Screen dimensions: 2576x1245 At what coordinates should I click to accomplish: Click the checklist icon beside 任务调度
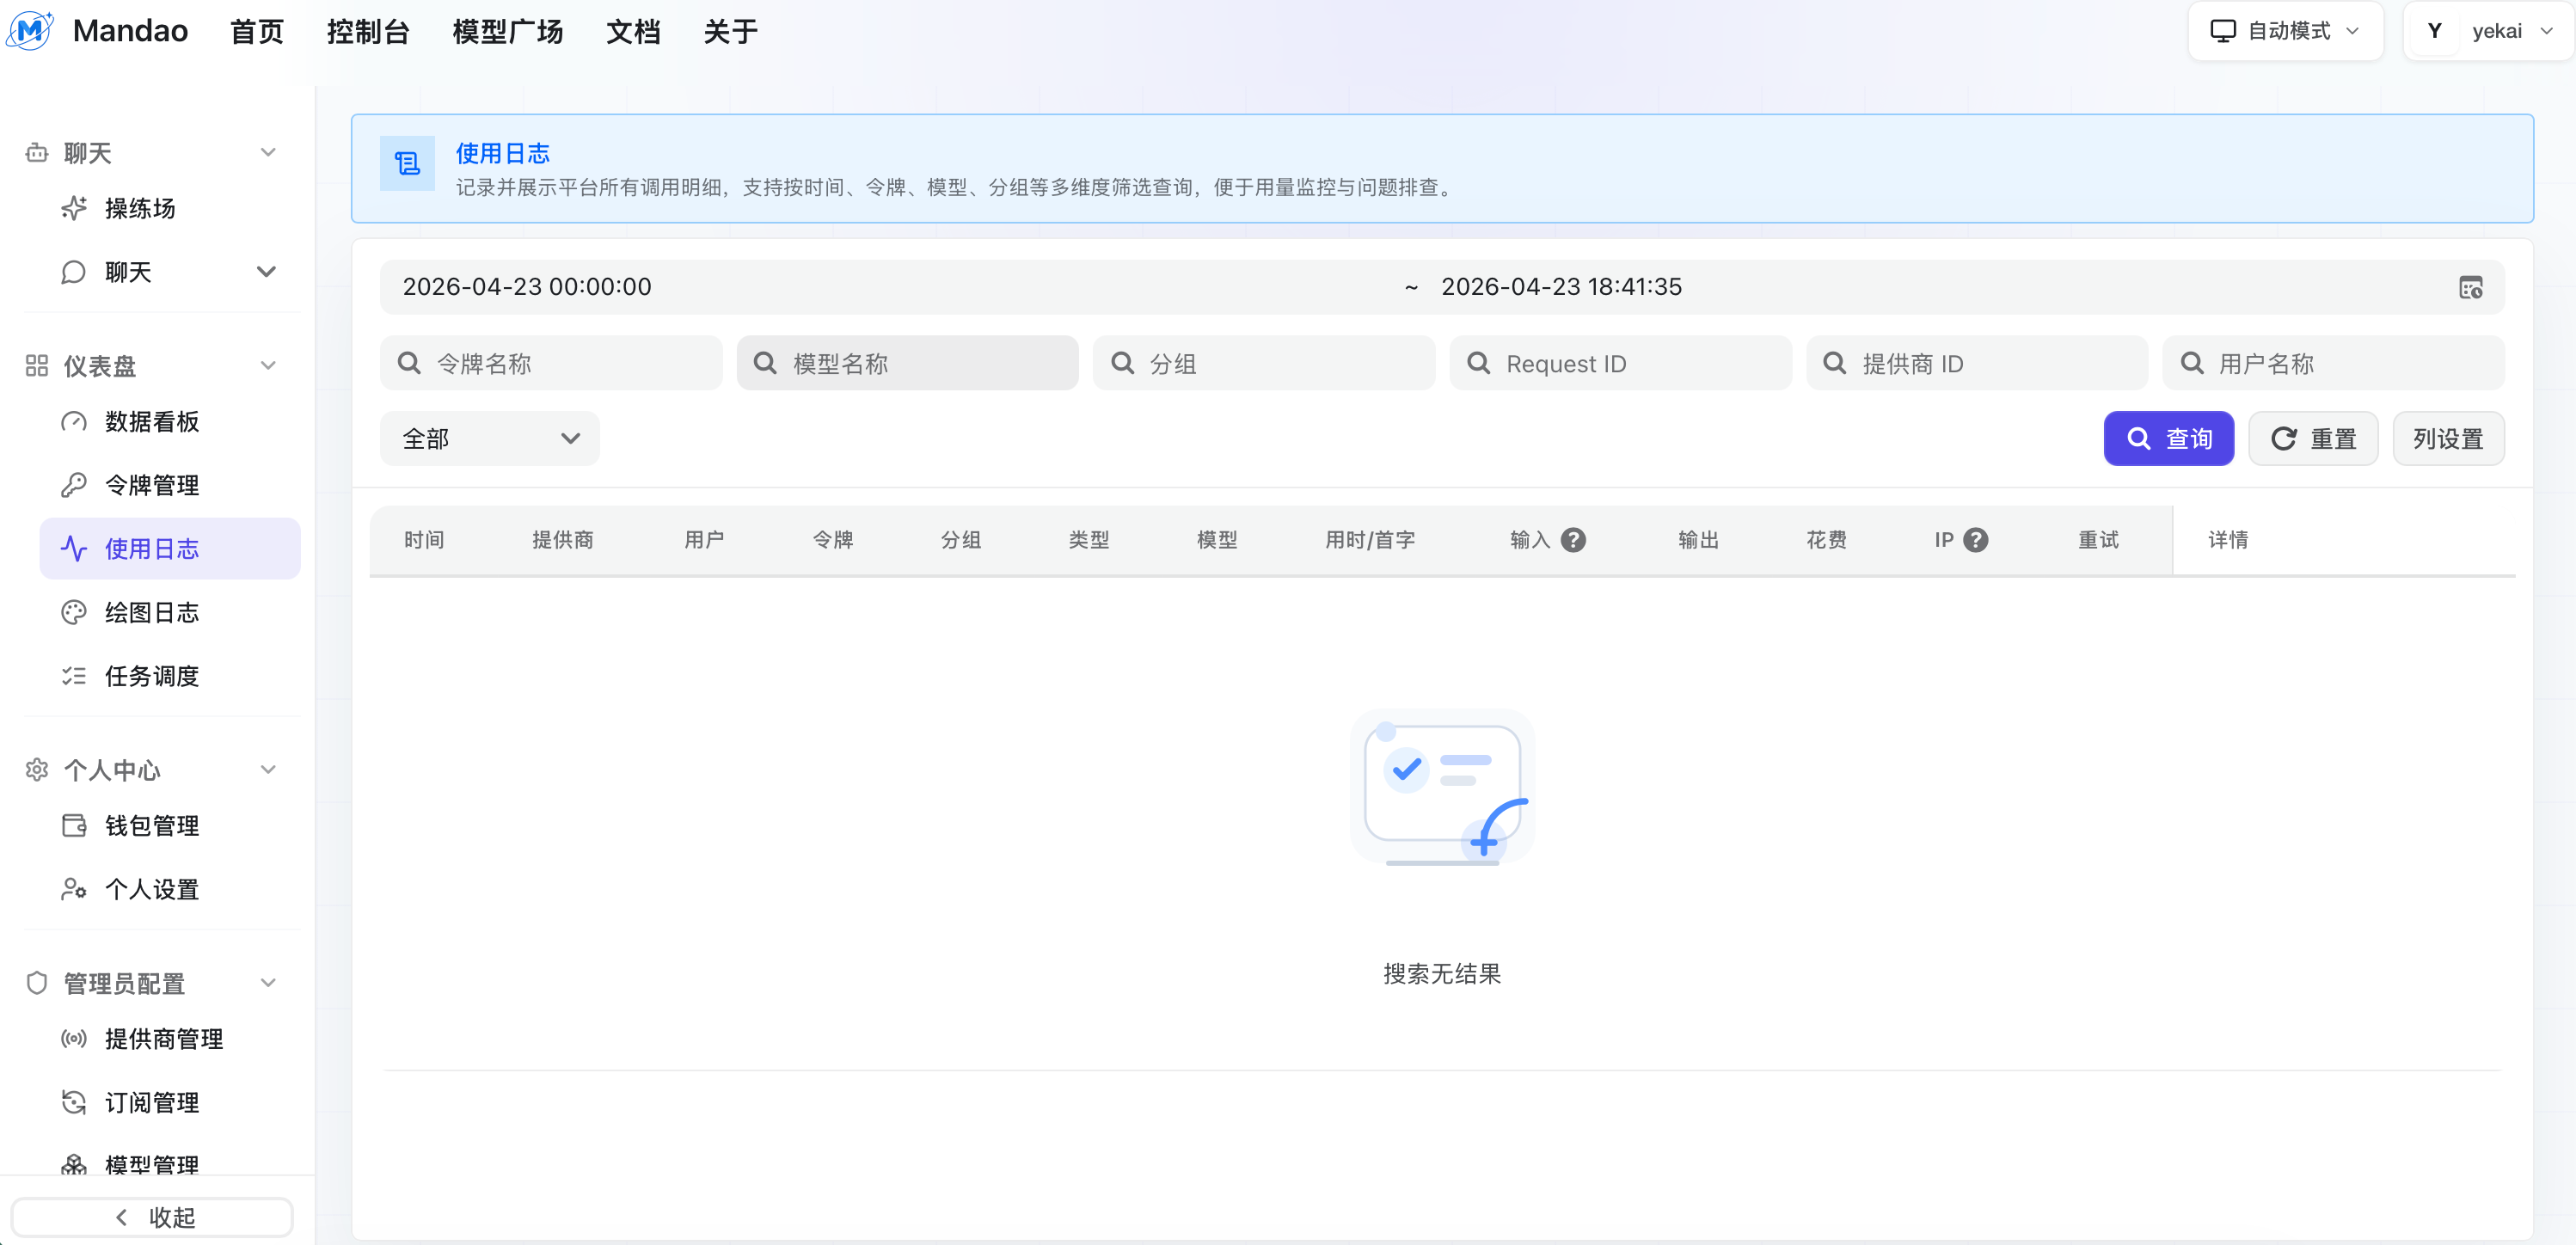(74, 676)
